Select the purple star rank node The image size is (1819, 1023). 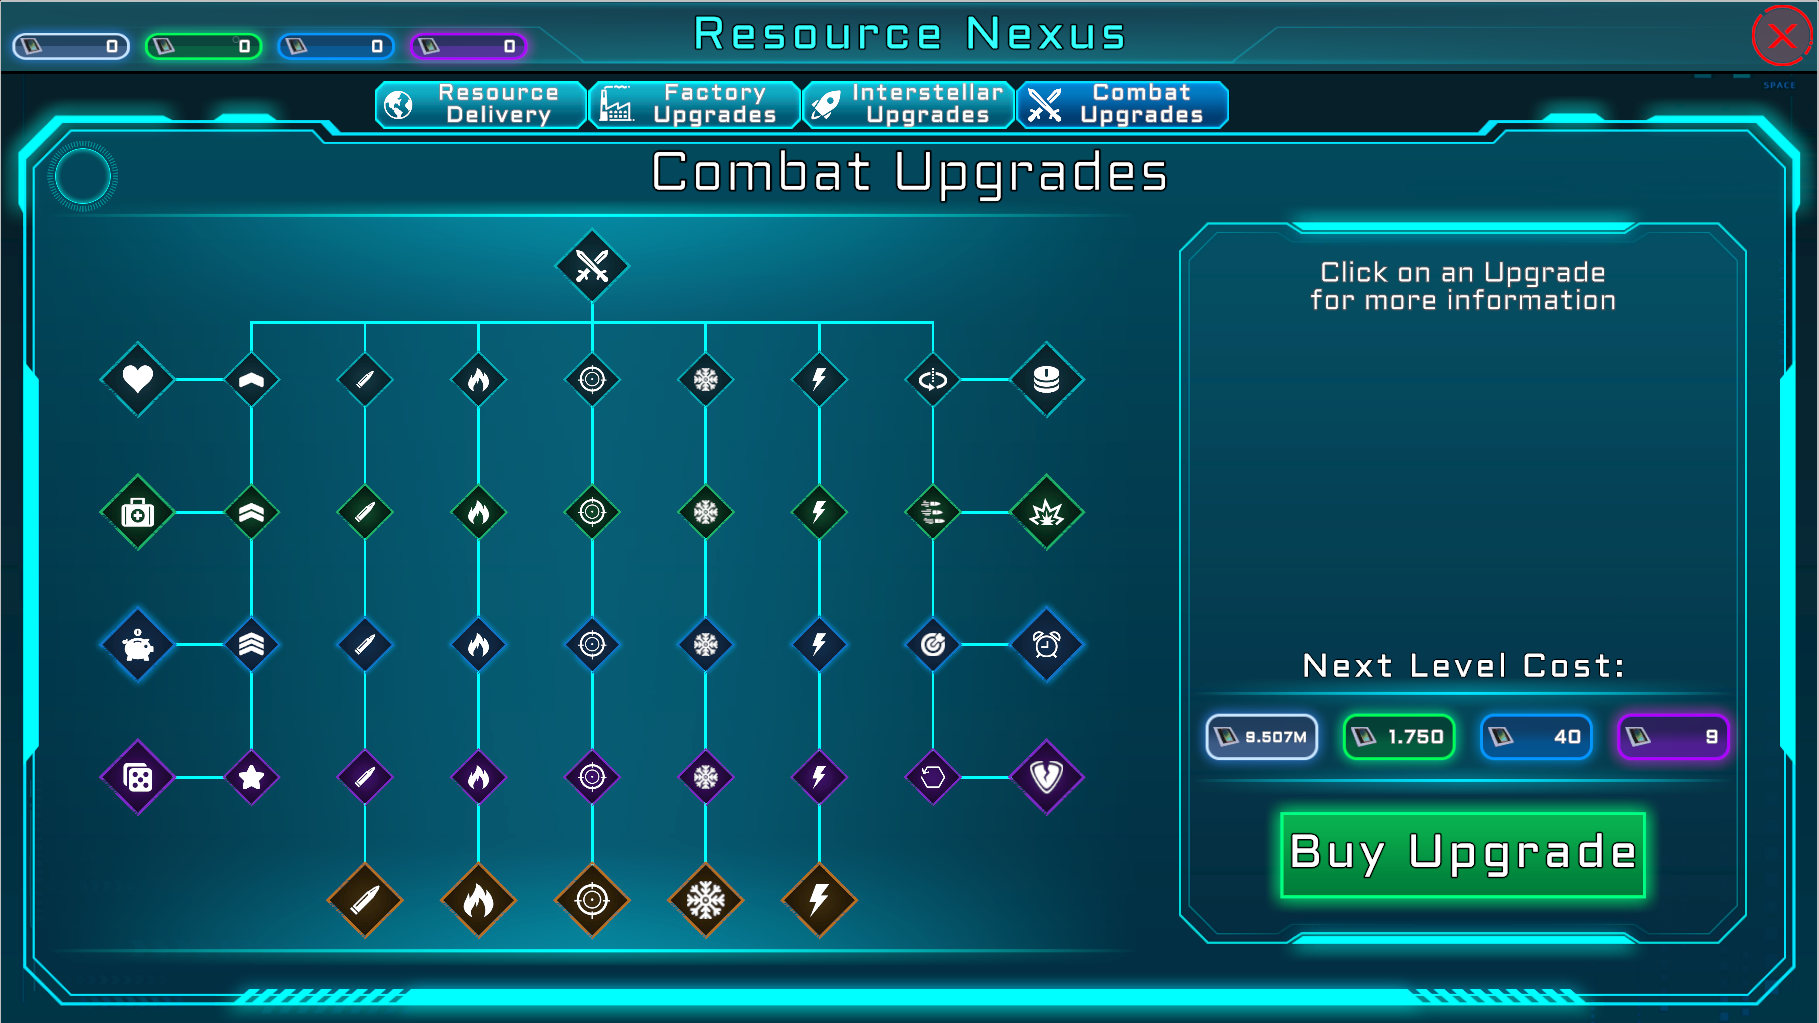pyautogui.click(x=251, y=777)
